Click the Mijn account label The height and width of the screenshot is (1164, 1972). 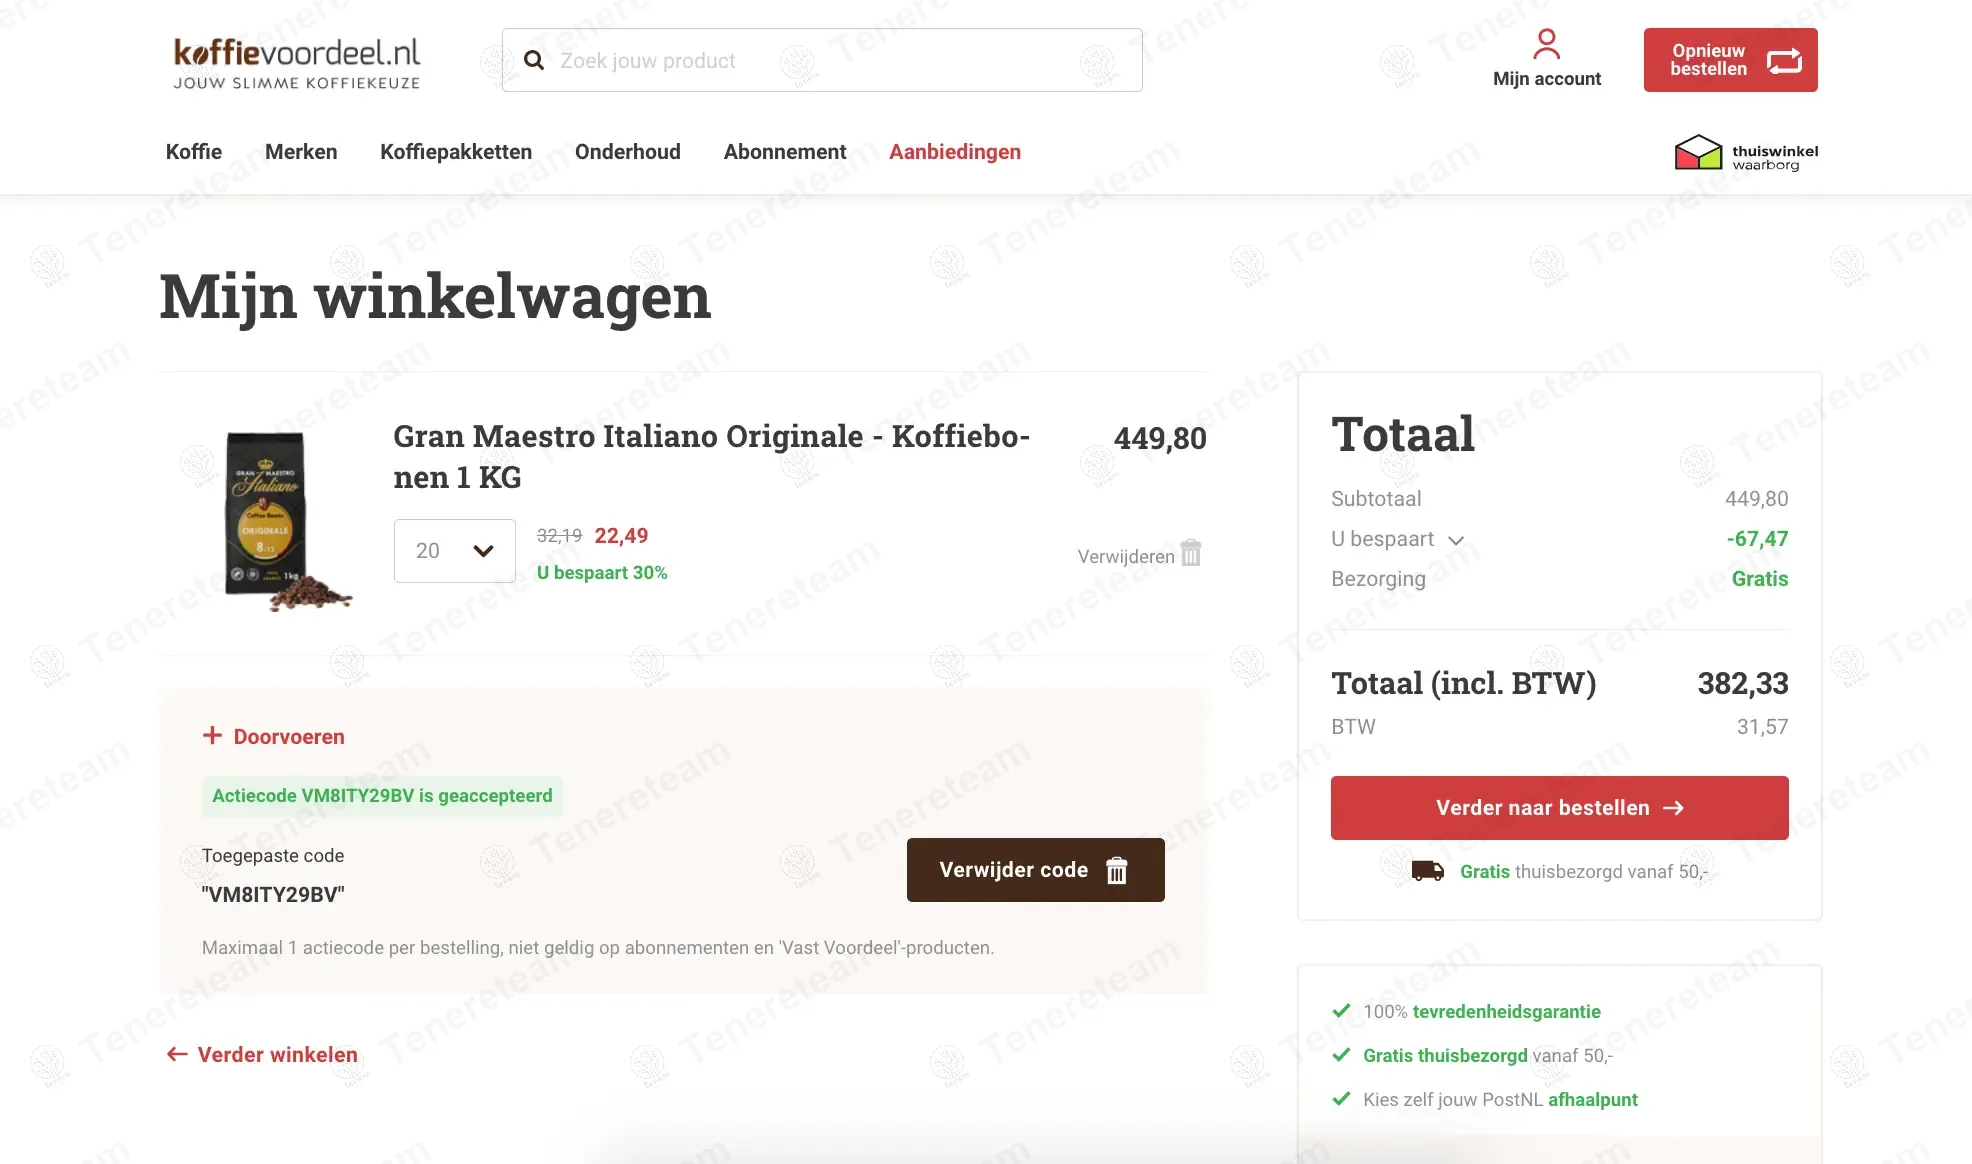pos(1546,79)
